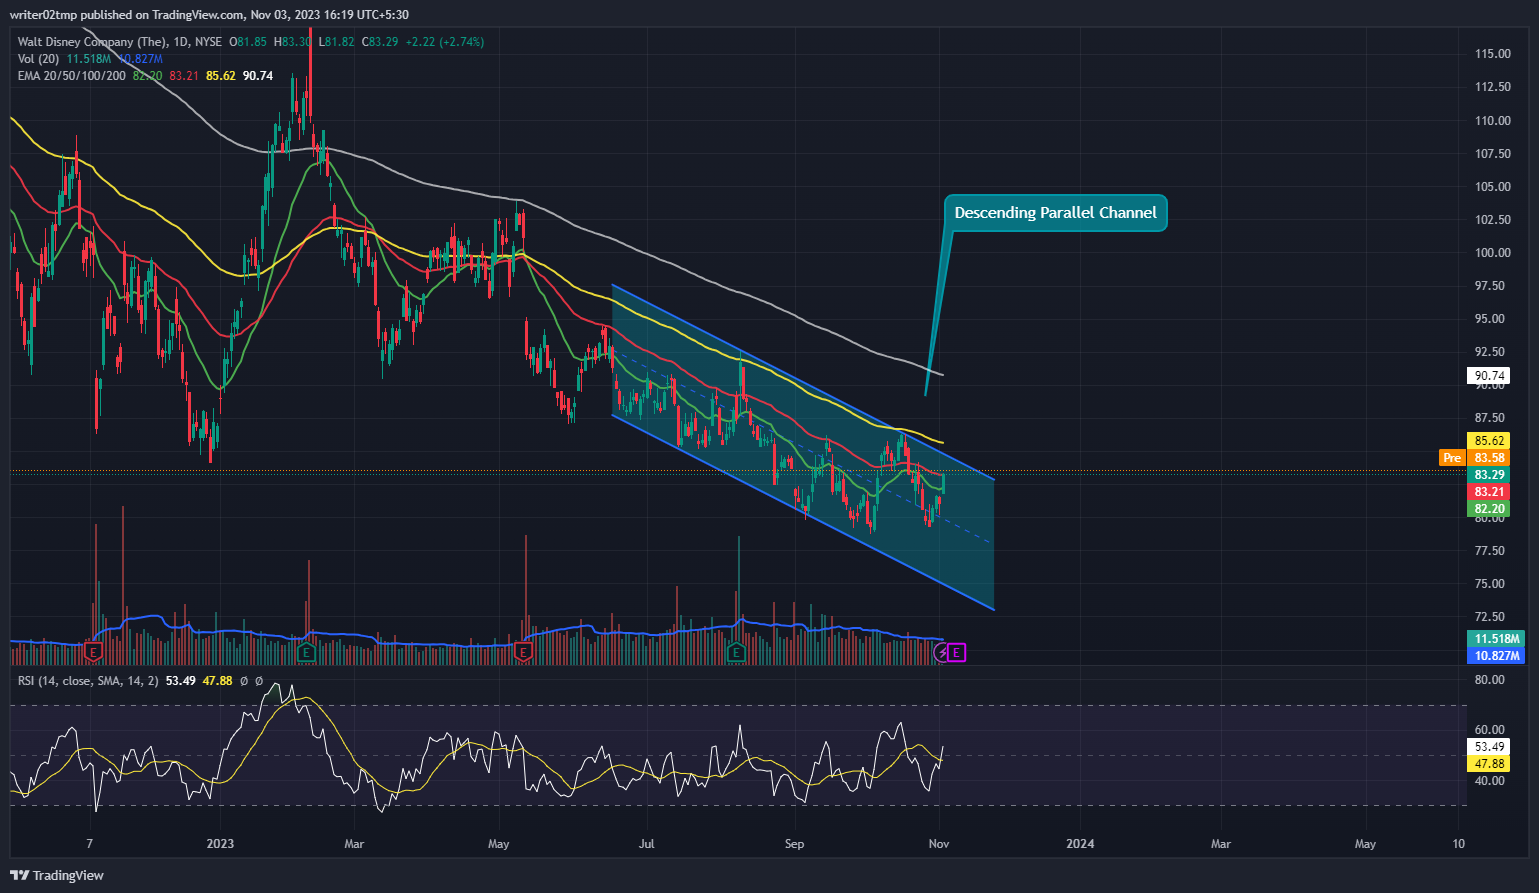Click the green 82.20 price-scale label
Image resolution: width=1539 pixels, height=893 pixels.
(1489, 509)
